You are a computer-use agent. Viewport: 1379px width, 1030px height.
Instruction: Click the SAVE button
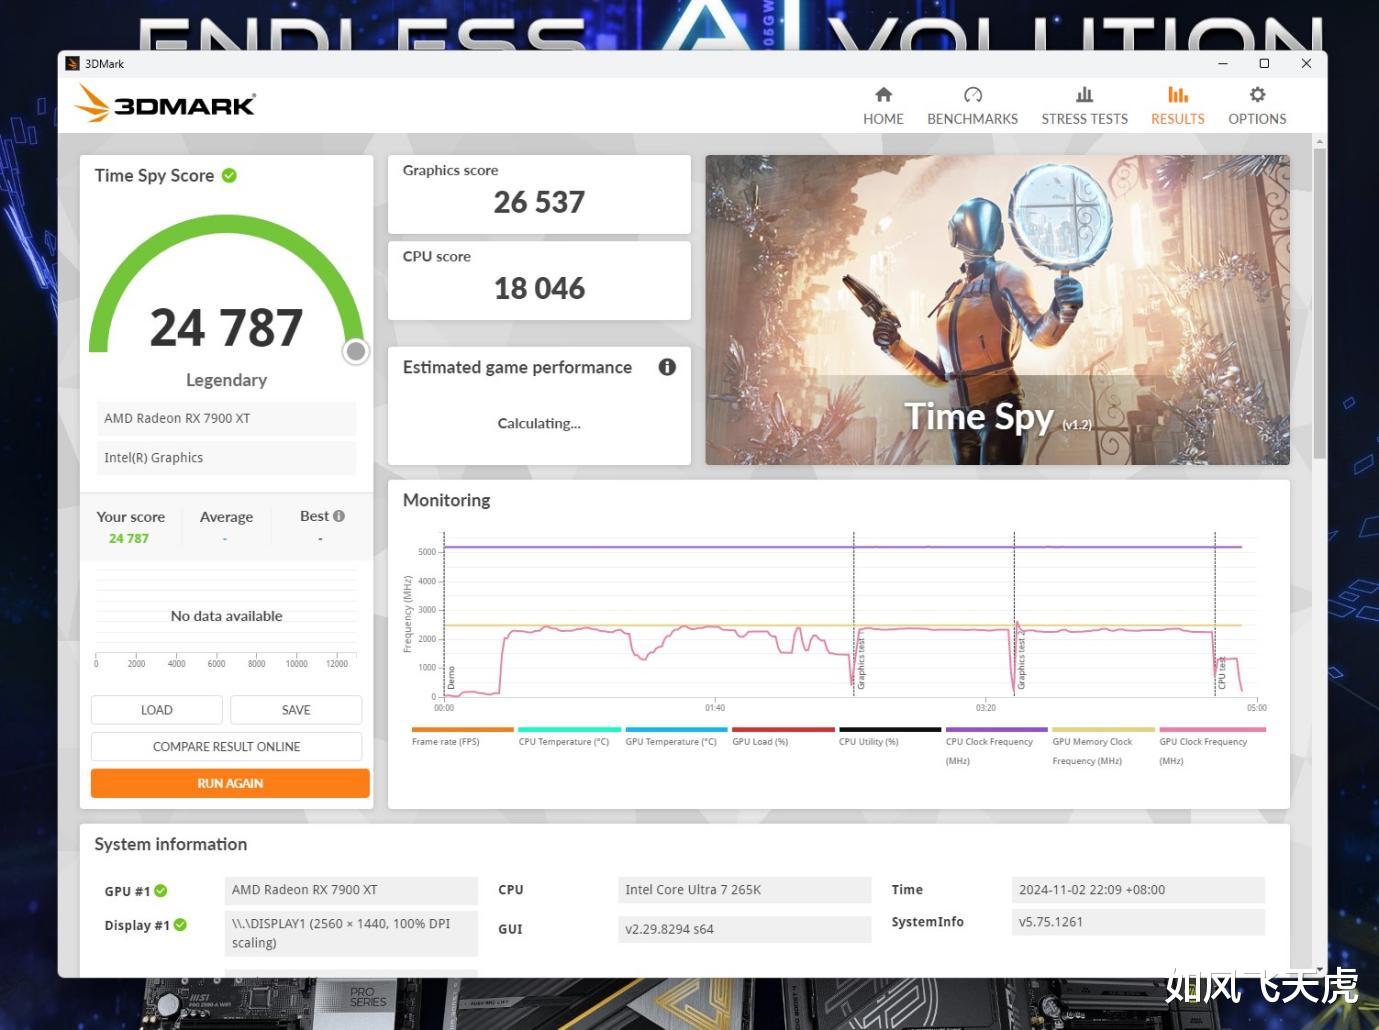click(296, 710)
